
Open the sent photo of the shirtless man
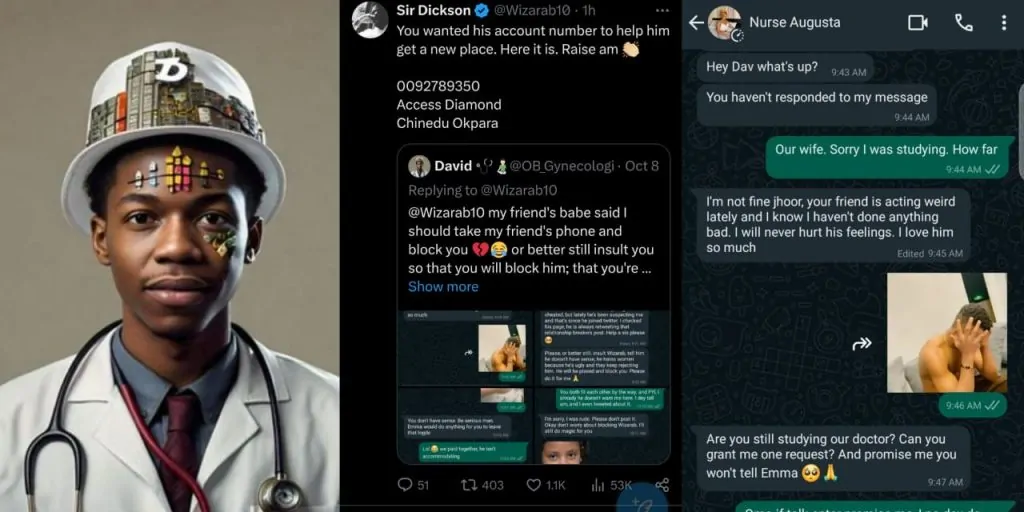(946, 332)
